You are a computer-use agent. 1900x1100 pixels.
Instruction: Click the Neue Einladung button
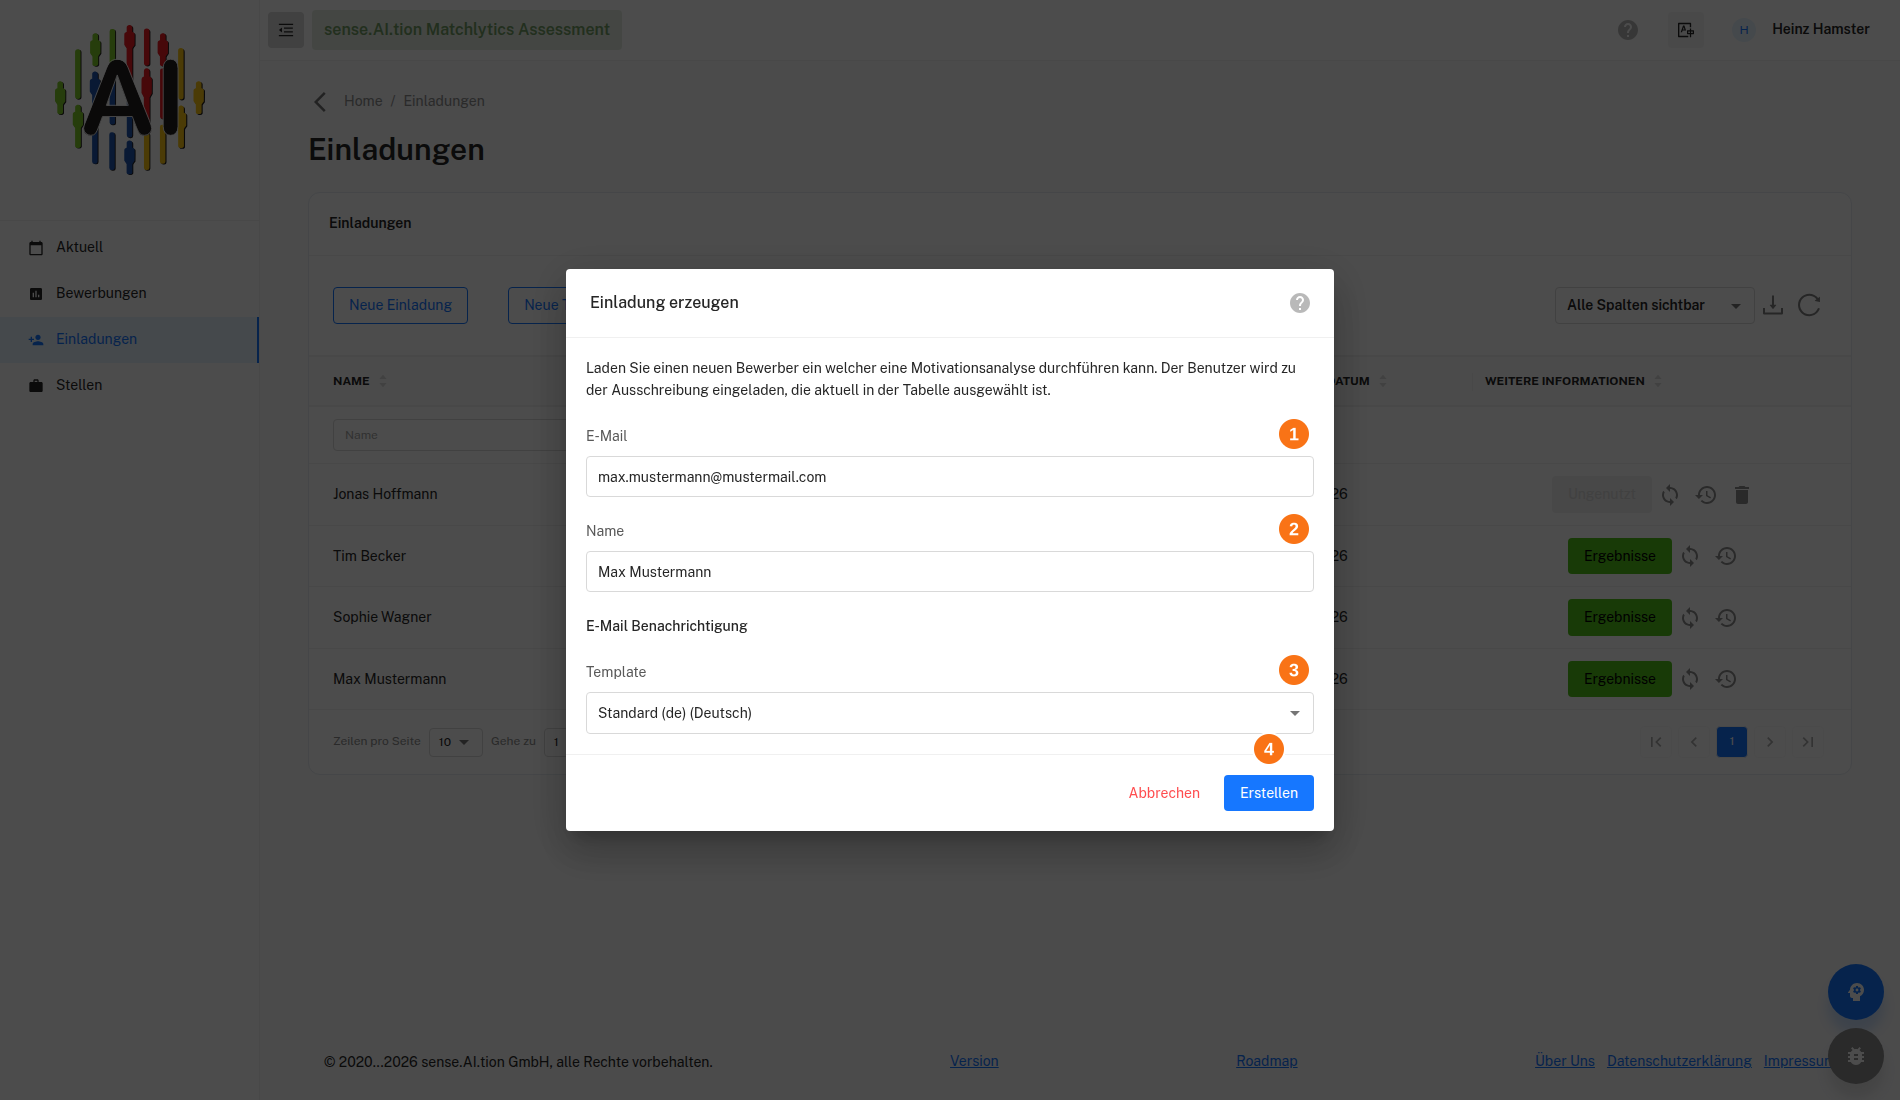(x=400, y=305)
